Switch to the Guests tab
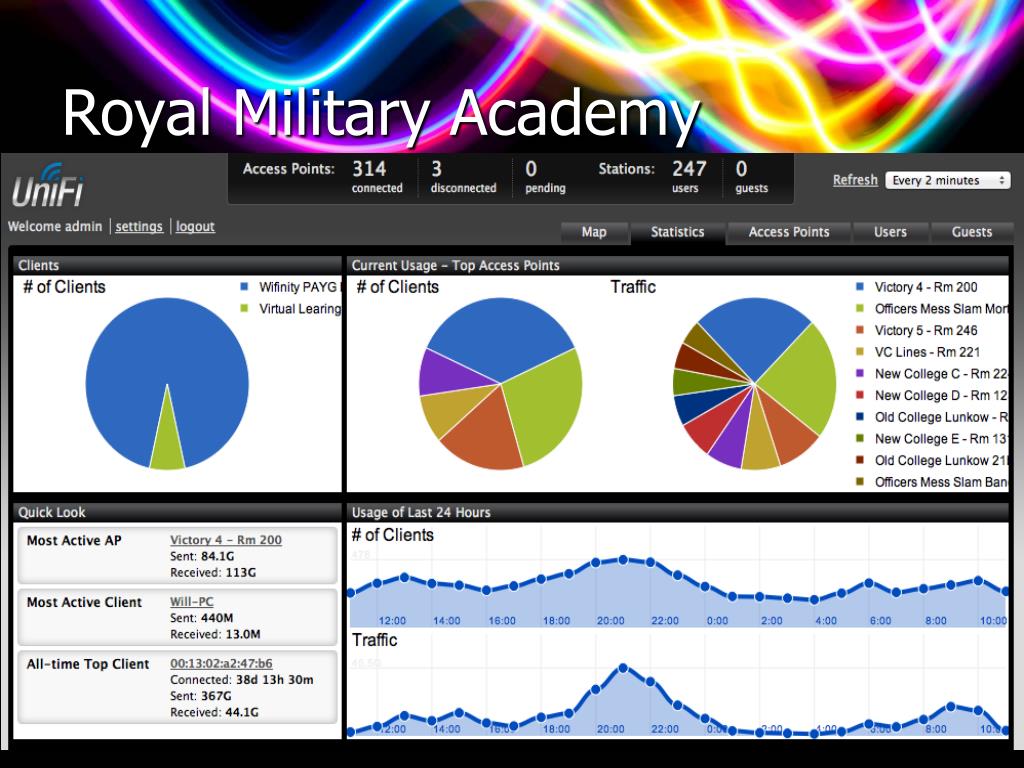Screen dimensions: 1024x768 (972, 232)
